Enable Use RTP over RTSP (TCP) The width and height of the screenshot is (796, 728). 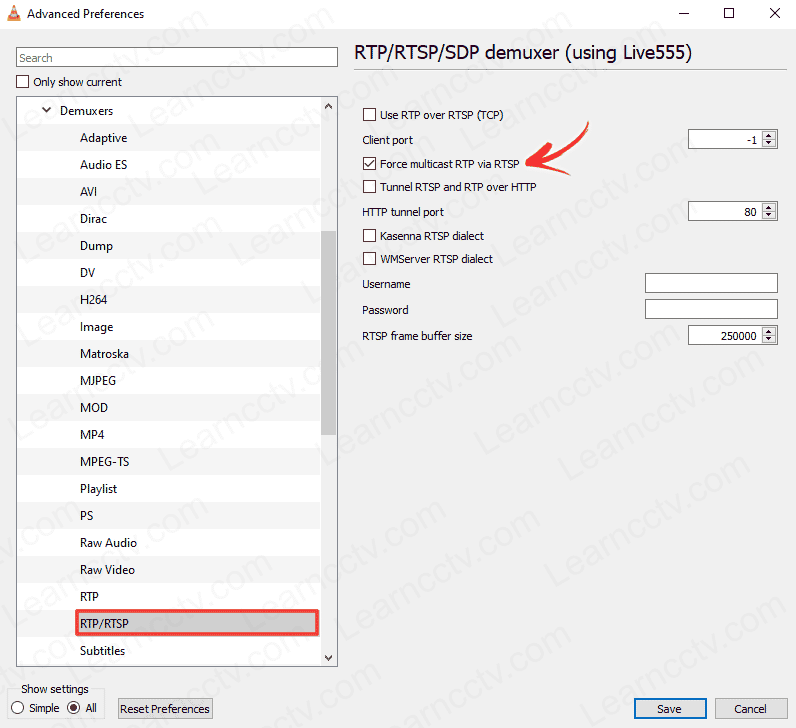pyautogui.click(x=370, y=115)
